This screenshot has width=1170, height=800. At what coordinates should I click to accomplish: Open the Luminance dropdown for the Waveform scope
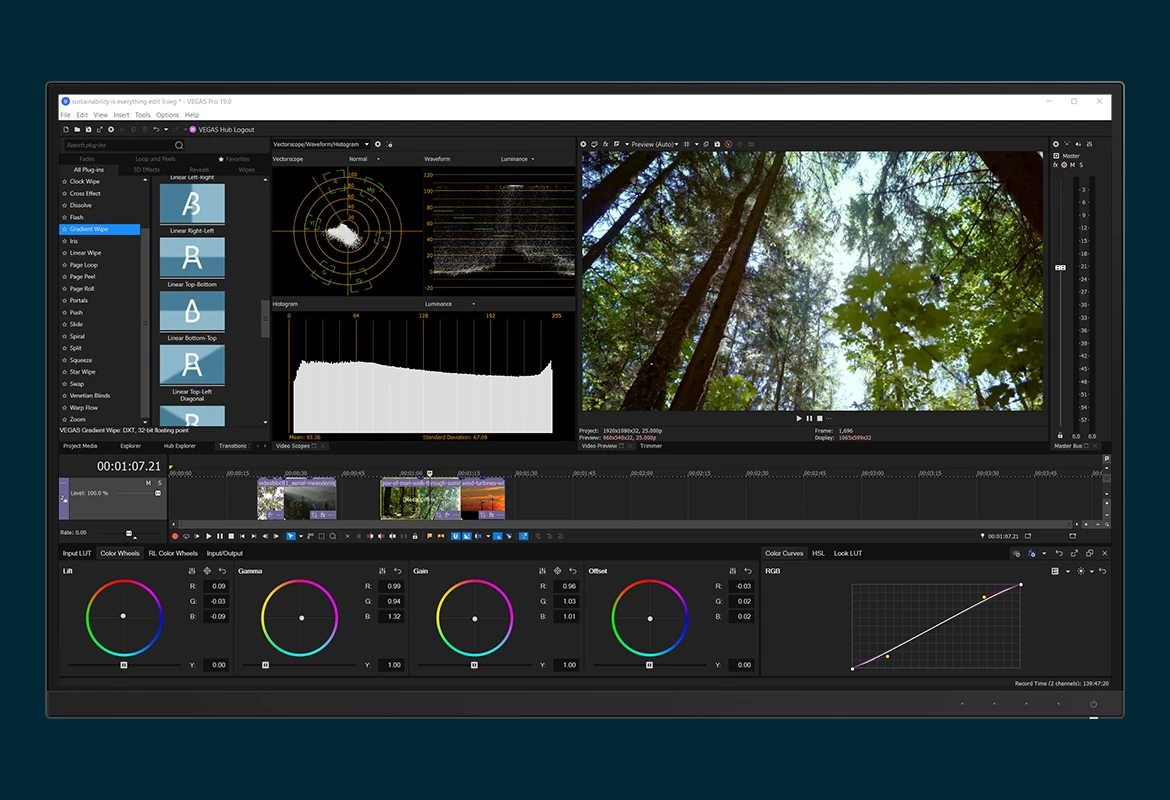[x=518, y=158]
